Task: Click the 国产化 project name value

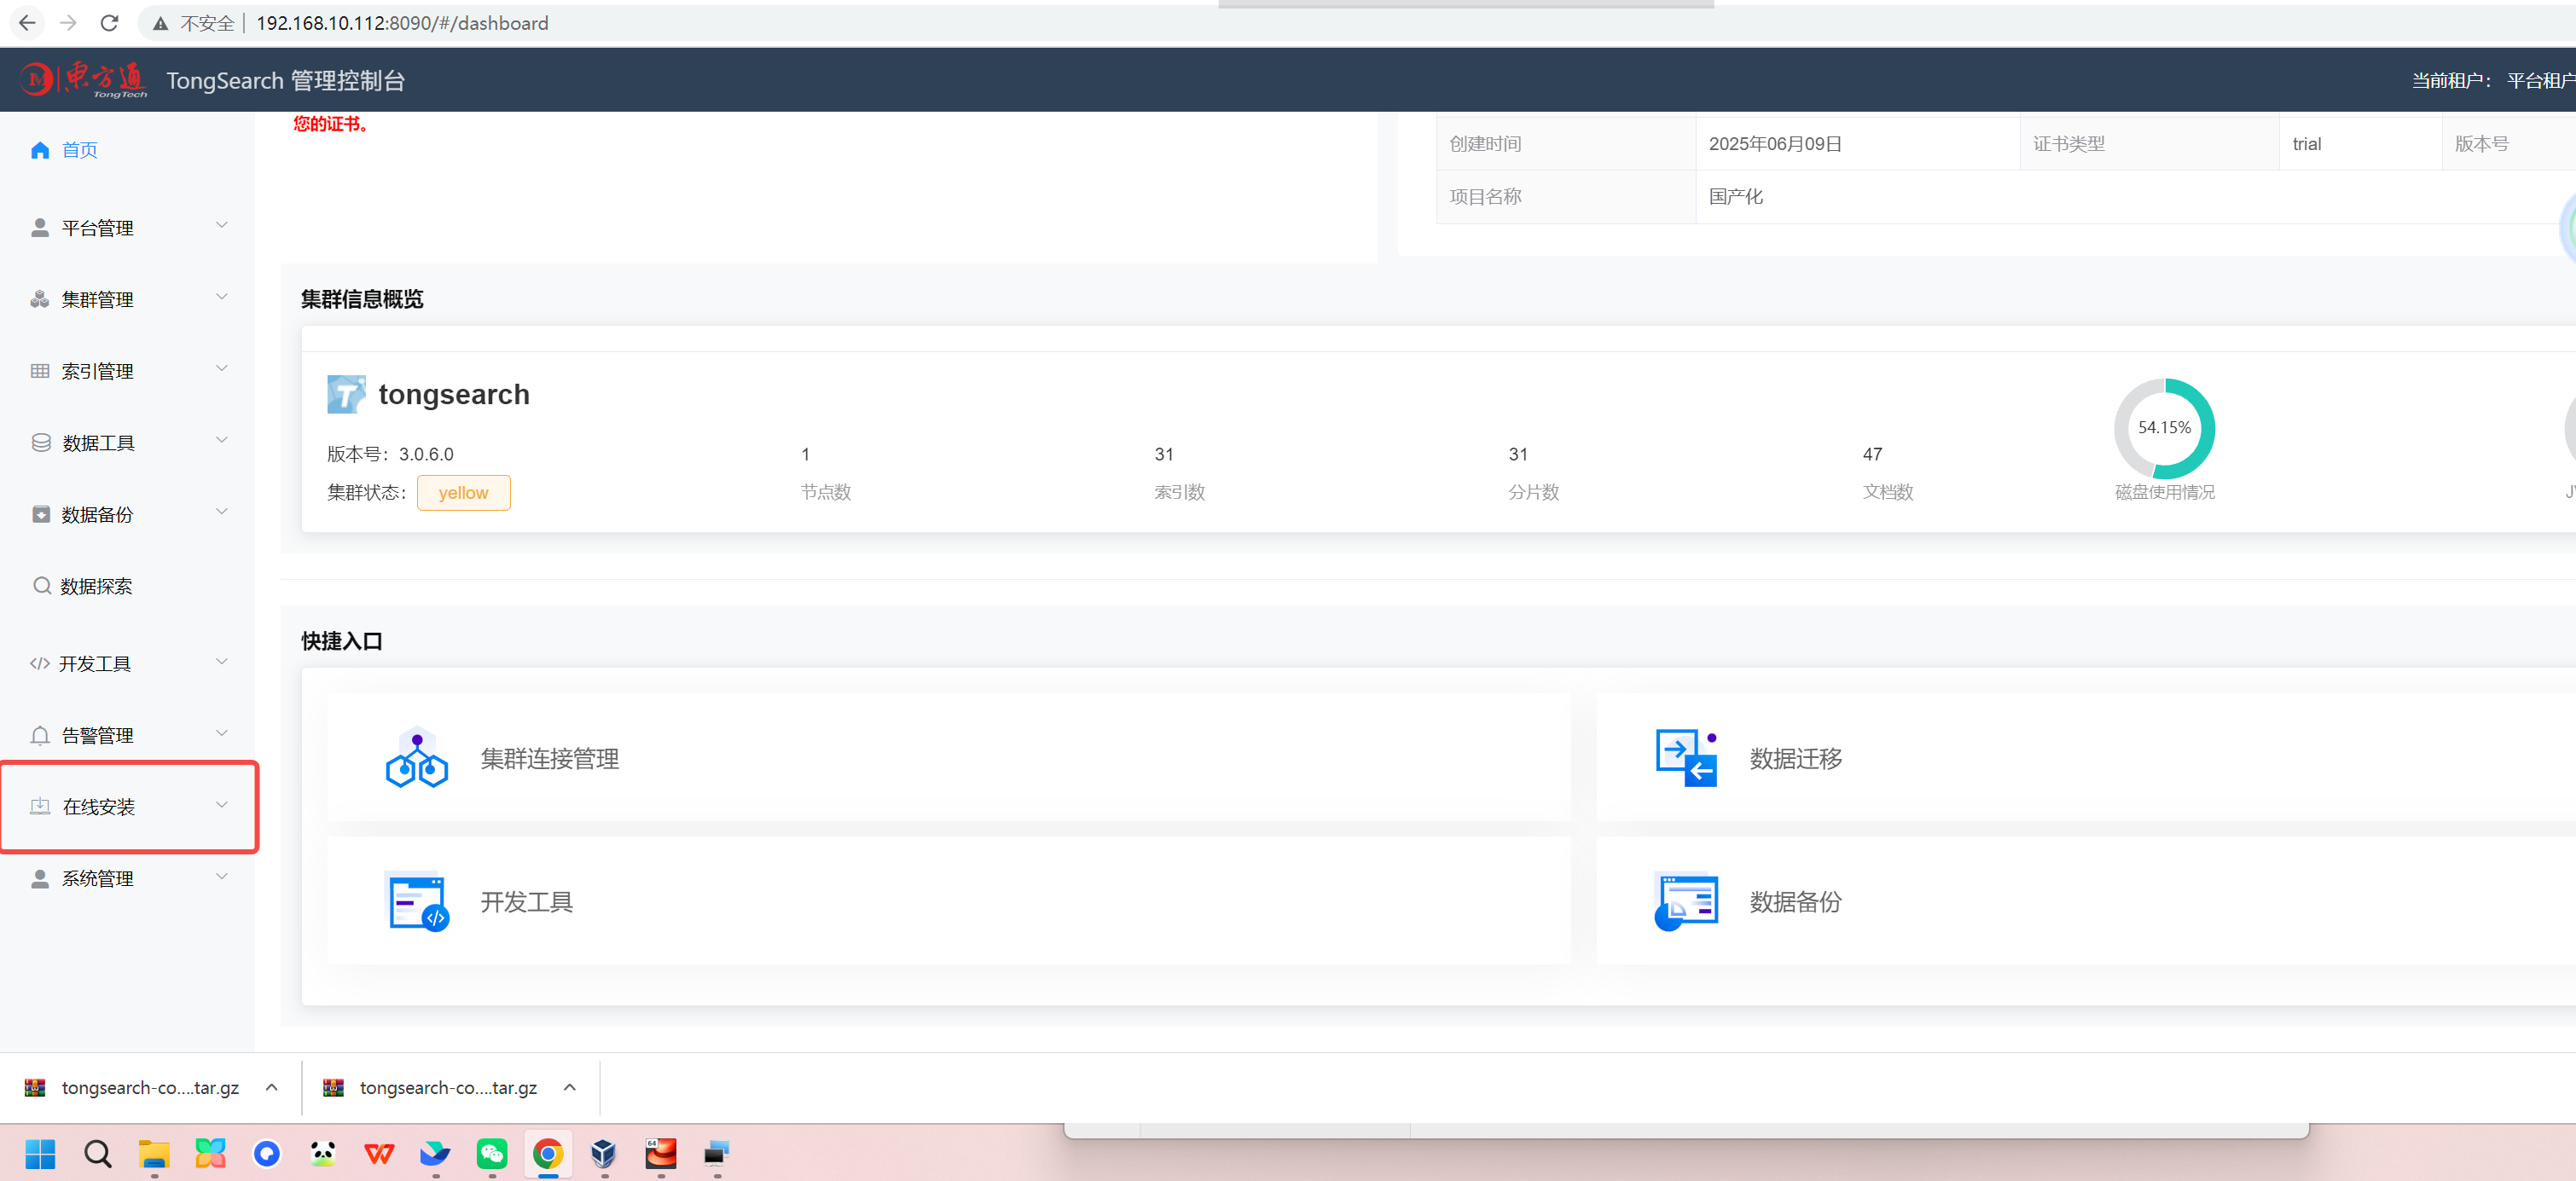Action: coord(1735,196)
